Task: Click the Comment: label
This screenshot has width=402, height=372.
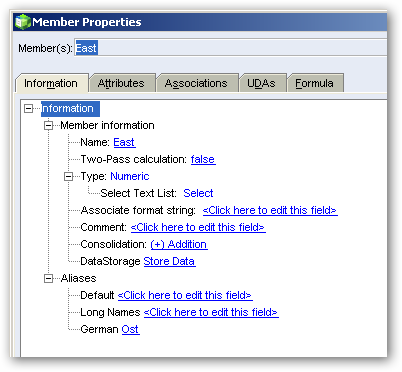Action: pyautogui.click(x=103, y=228)
